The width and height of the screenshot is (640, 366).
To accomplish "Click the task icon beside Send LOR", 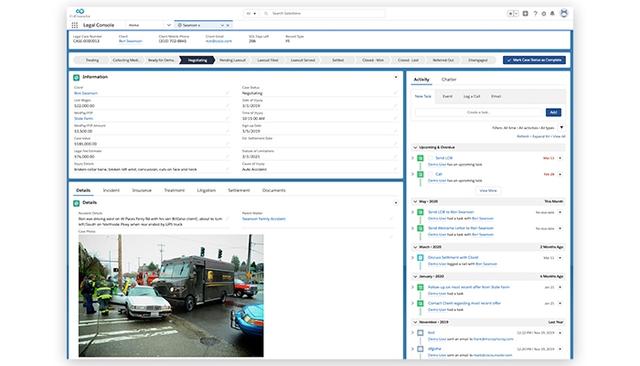I will point(420,158).
